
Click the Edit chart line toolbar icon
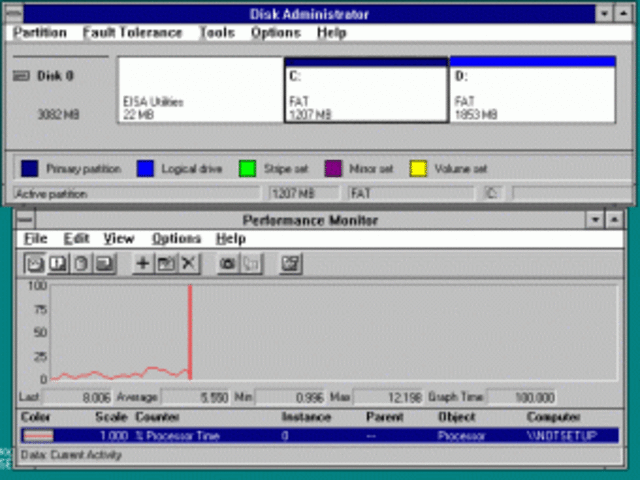[166, 264]
